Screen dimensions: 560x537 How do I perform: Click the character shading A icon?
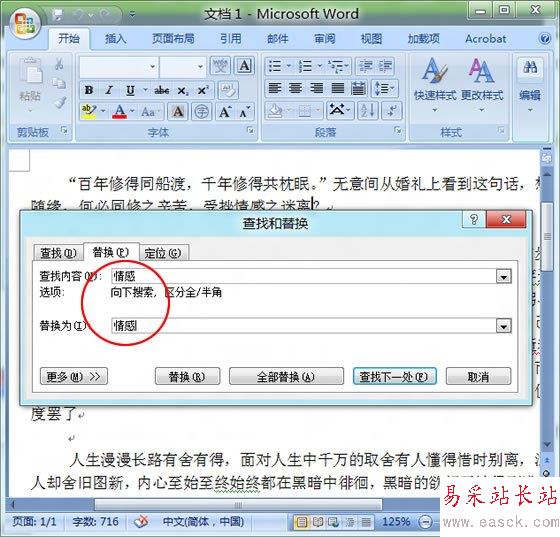point(178,111)
